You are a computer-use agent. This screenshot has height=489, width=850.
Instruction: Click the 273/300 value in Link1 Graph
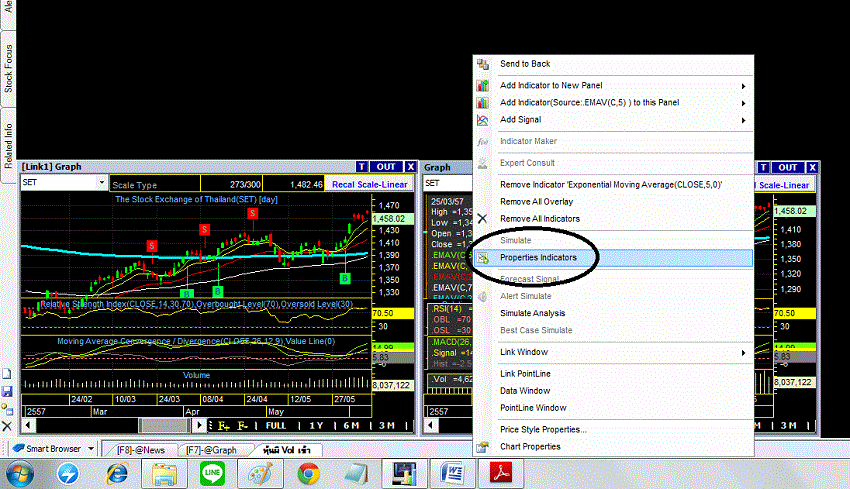coord(245,184)
